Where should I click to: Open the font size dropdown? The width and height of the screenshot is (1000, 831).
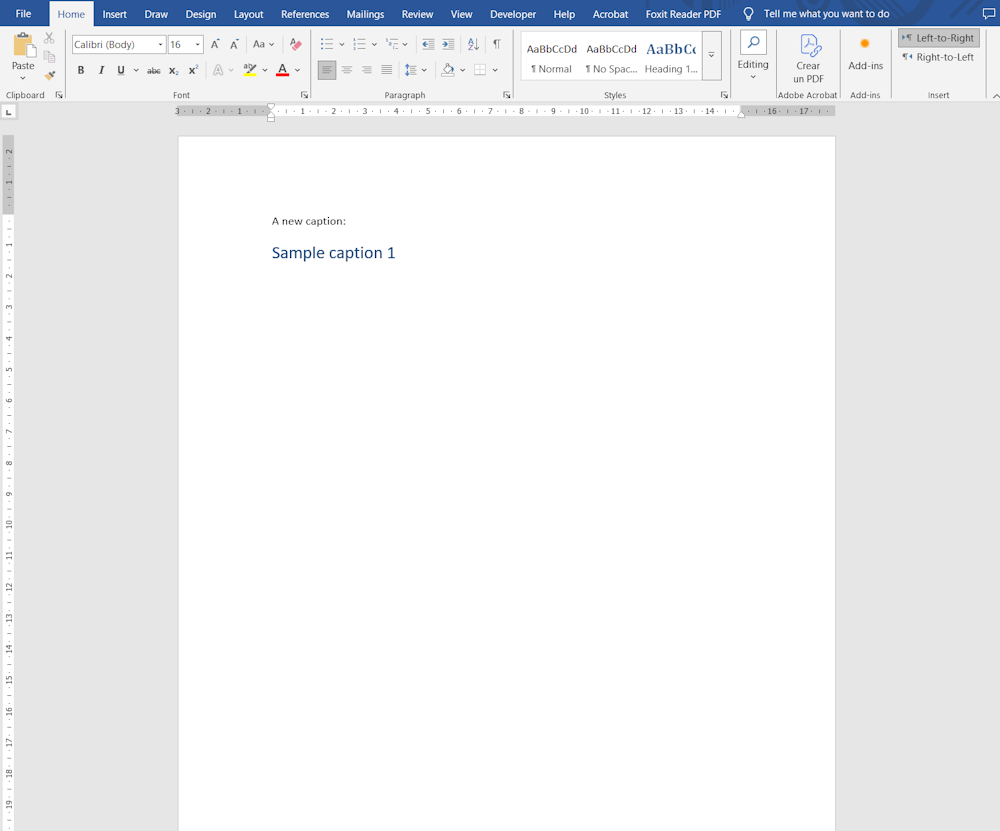198,45
